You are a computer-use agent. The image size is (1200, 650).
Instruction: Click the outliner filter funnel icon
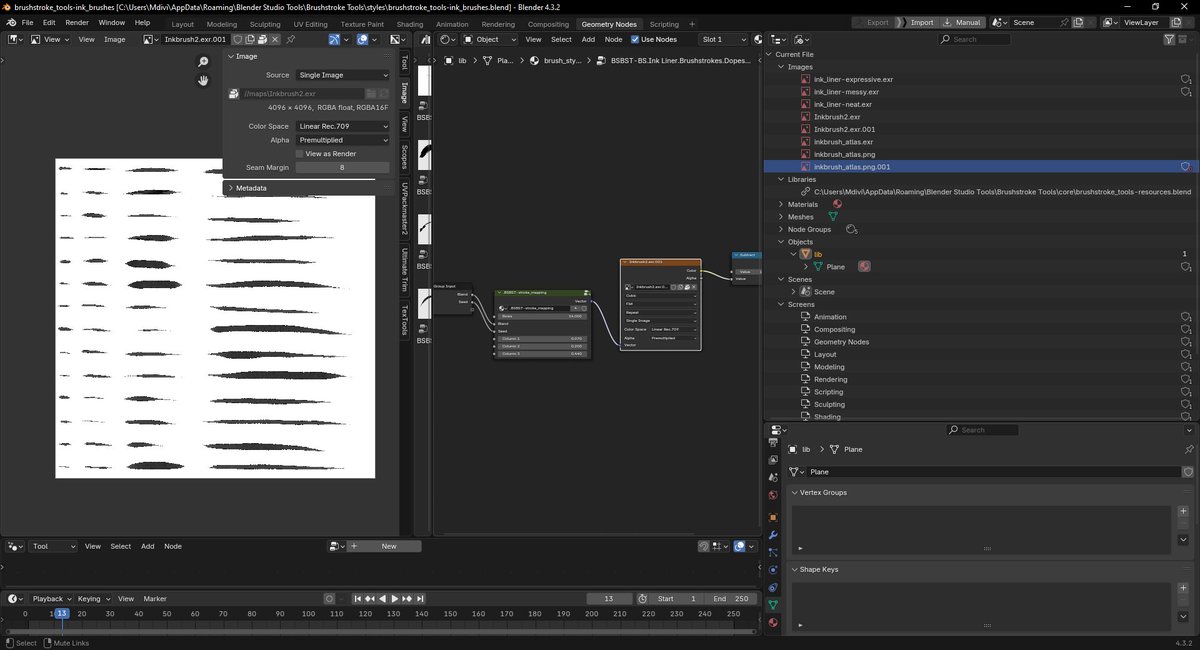pos(1170,39)
